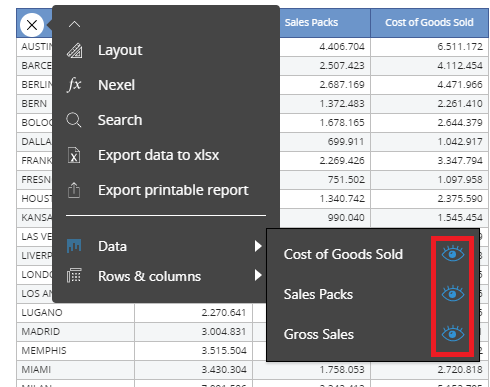The height and width of the screenshot is (387, 490).
Task: Choose Export printable report
Action: click(173, 190)
